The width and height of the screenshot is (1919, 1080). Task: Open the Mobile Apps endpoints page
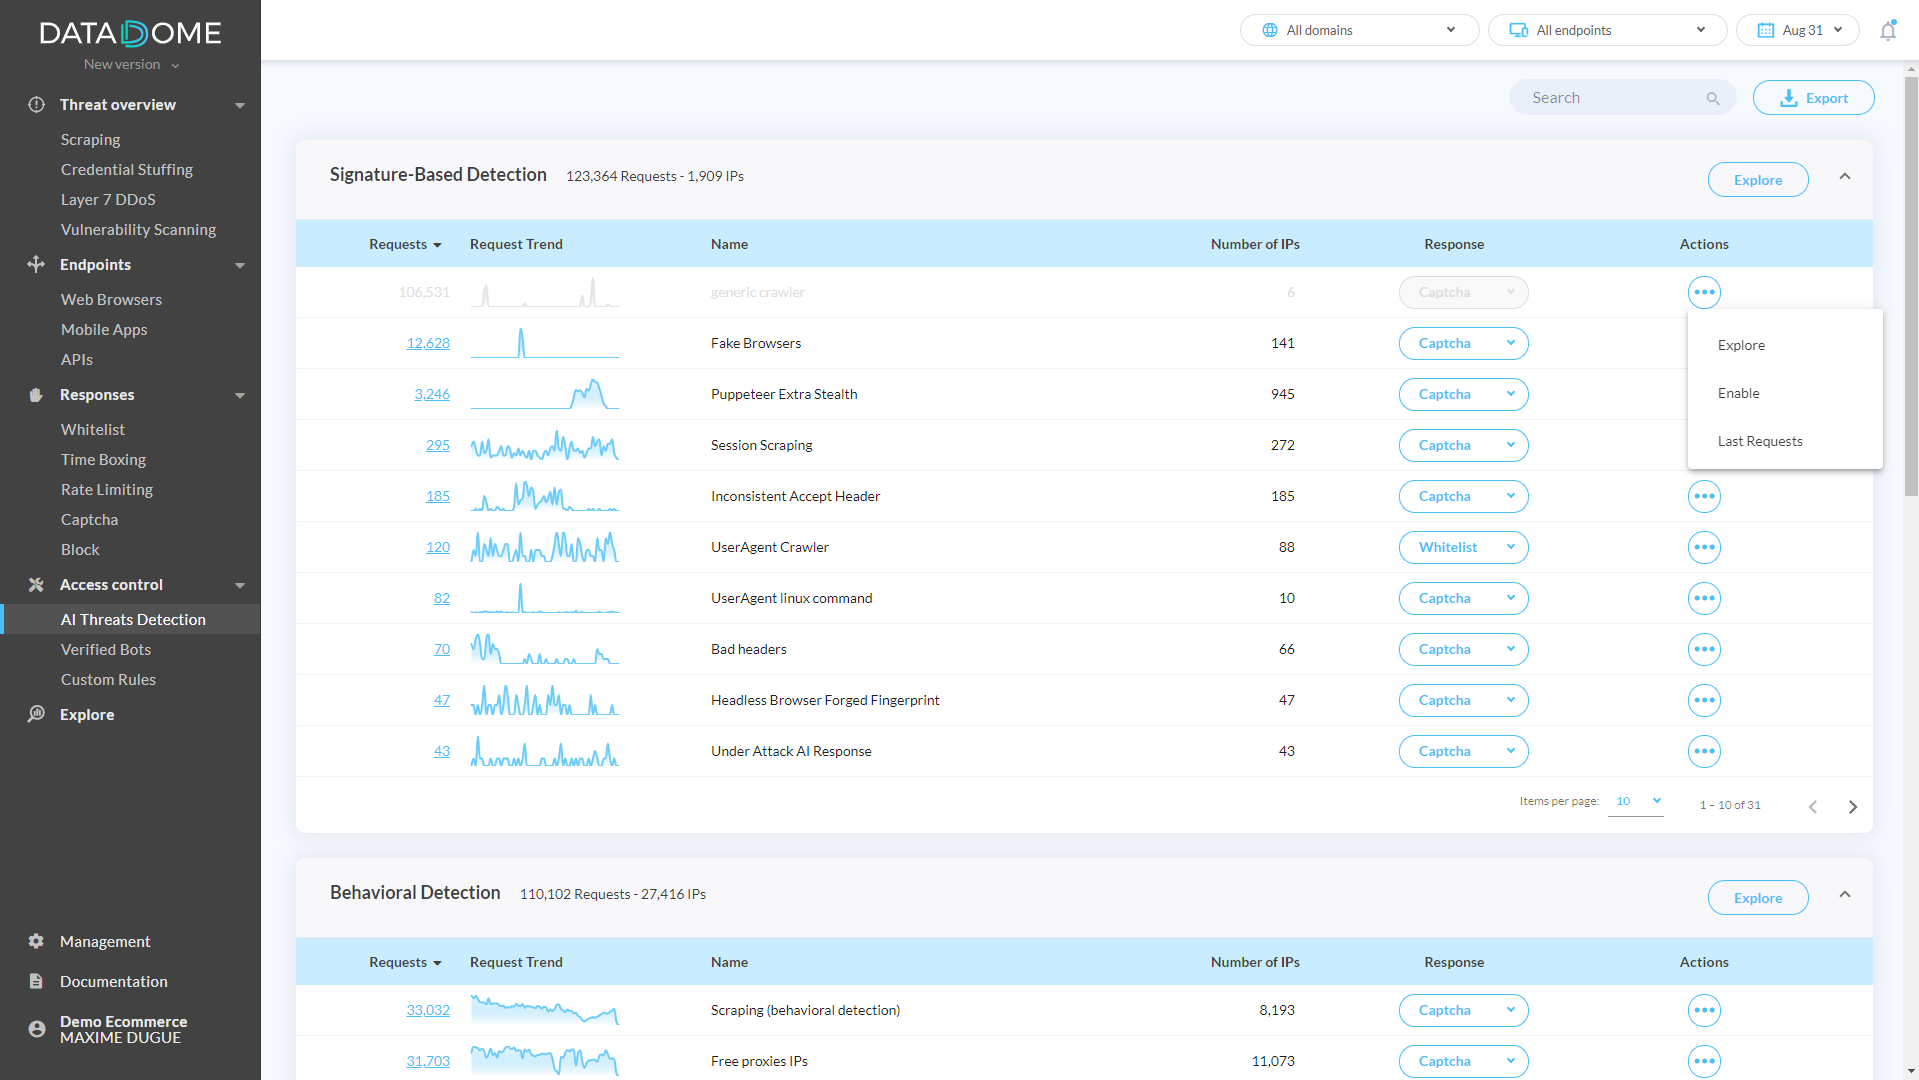pos(104,329)
